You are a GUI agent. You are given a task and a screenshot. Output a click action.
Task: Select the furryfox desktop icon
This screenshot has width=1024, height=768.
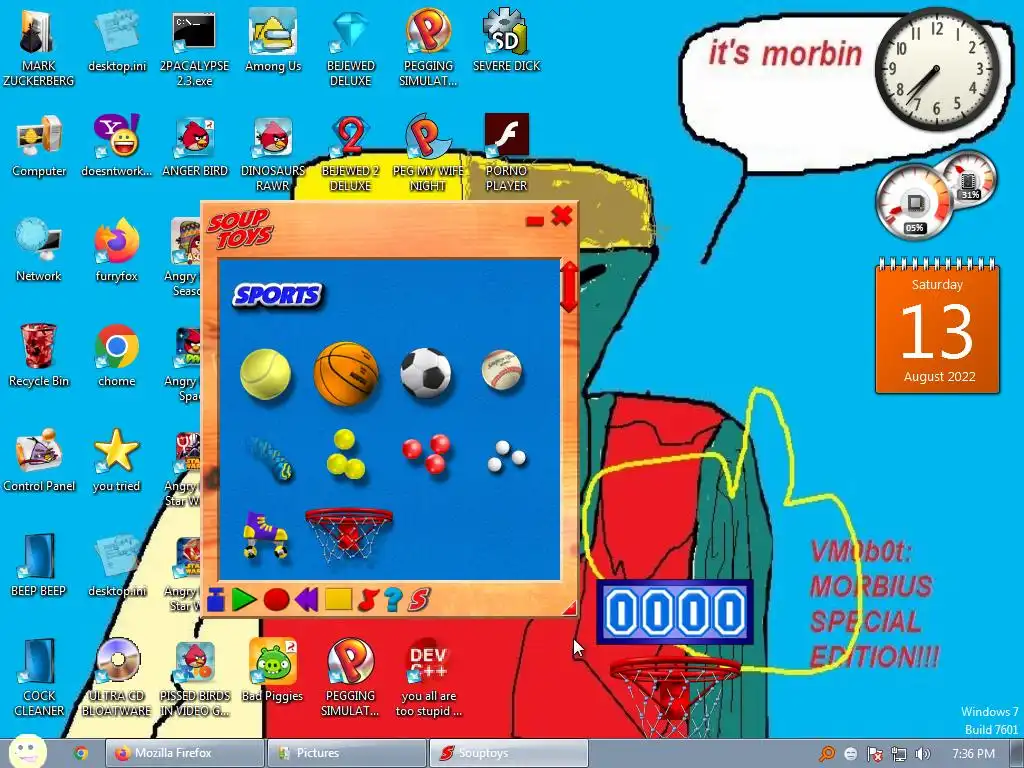point(117,251)
